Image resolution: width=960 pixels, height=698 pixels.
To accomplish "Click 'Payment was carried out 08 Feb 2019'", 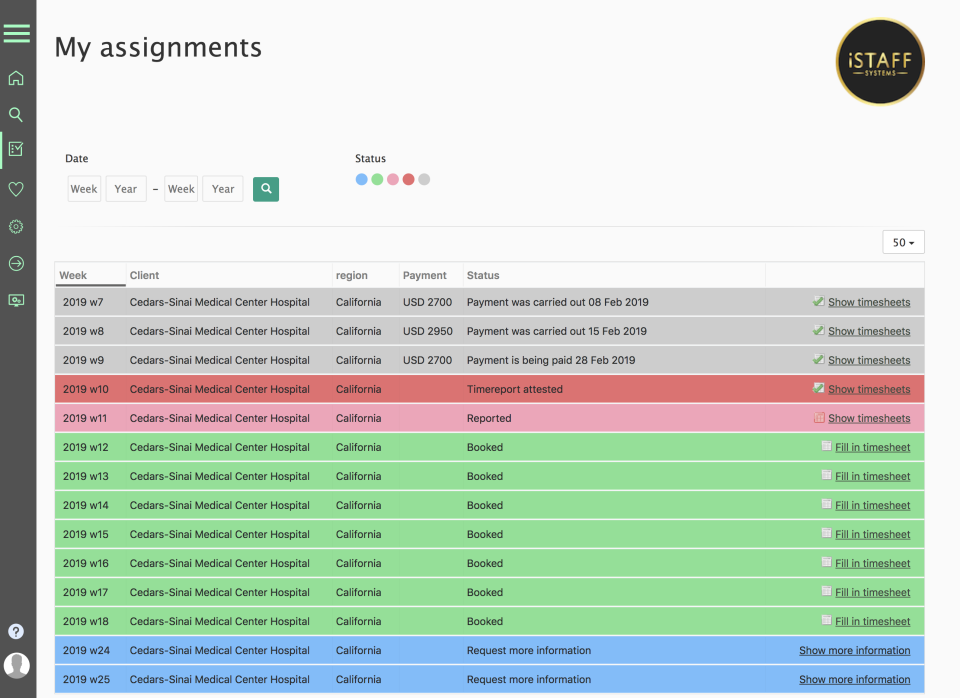I will coord(557,302).
